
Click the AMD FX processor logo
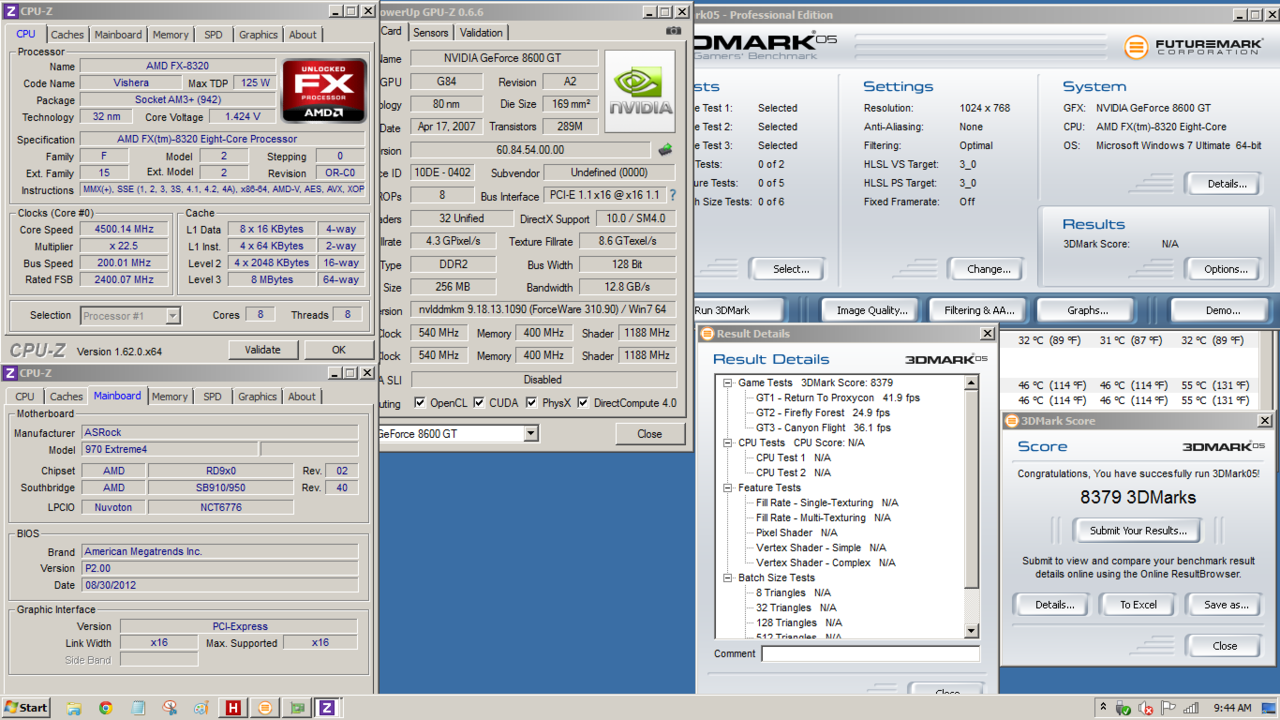tap(324, 91)
